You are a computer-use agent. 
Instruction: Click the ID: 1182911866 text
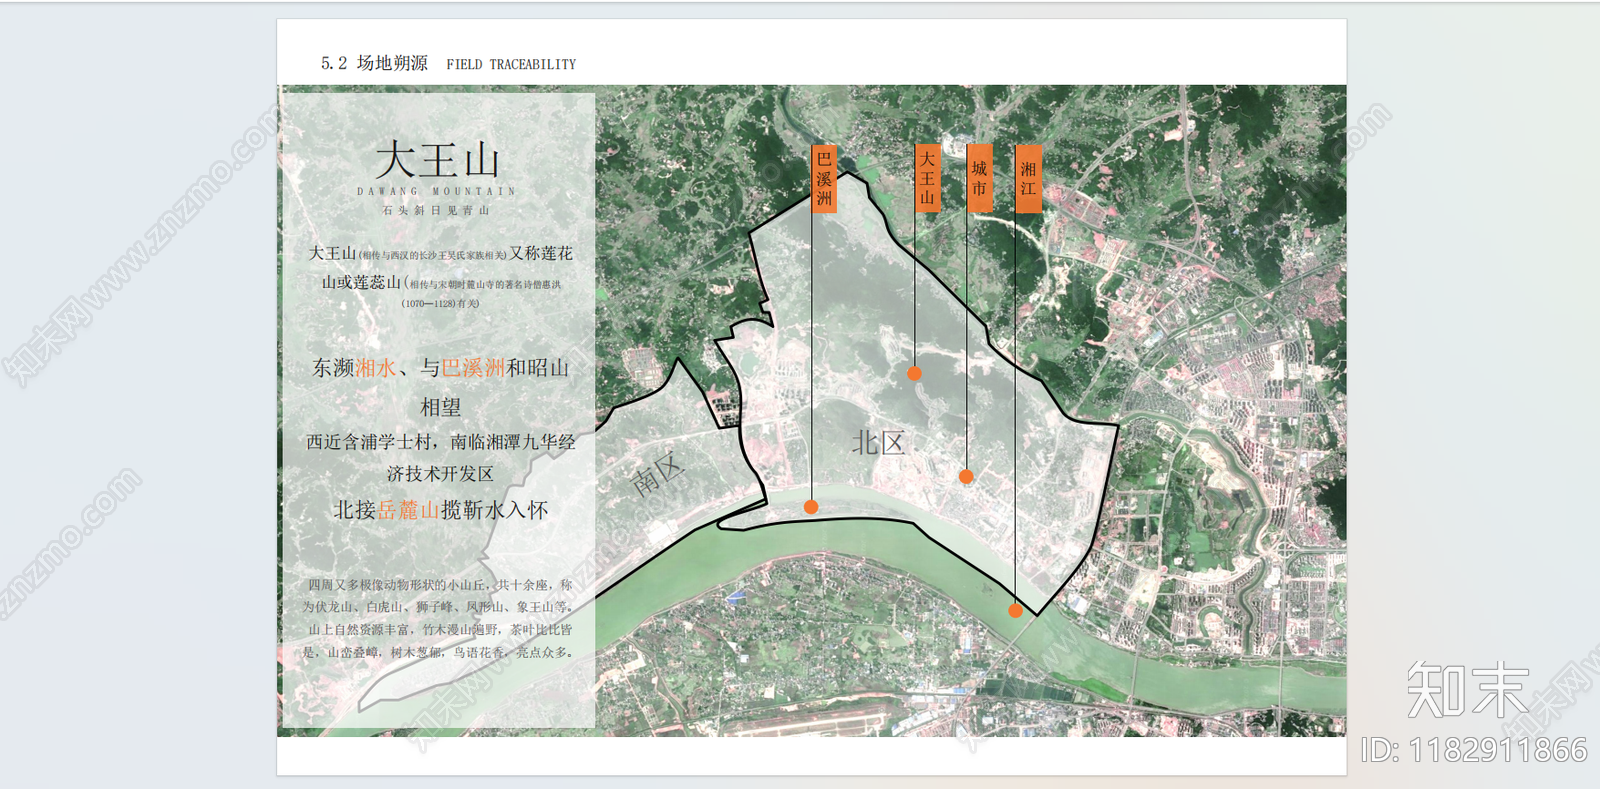pos(1474,750)
